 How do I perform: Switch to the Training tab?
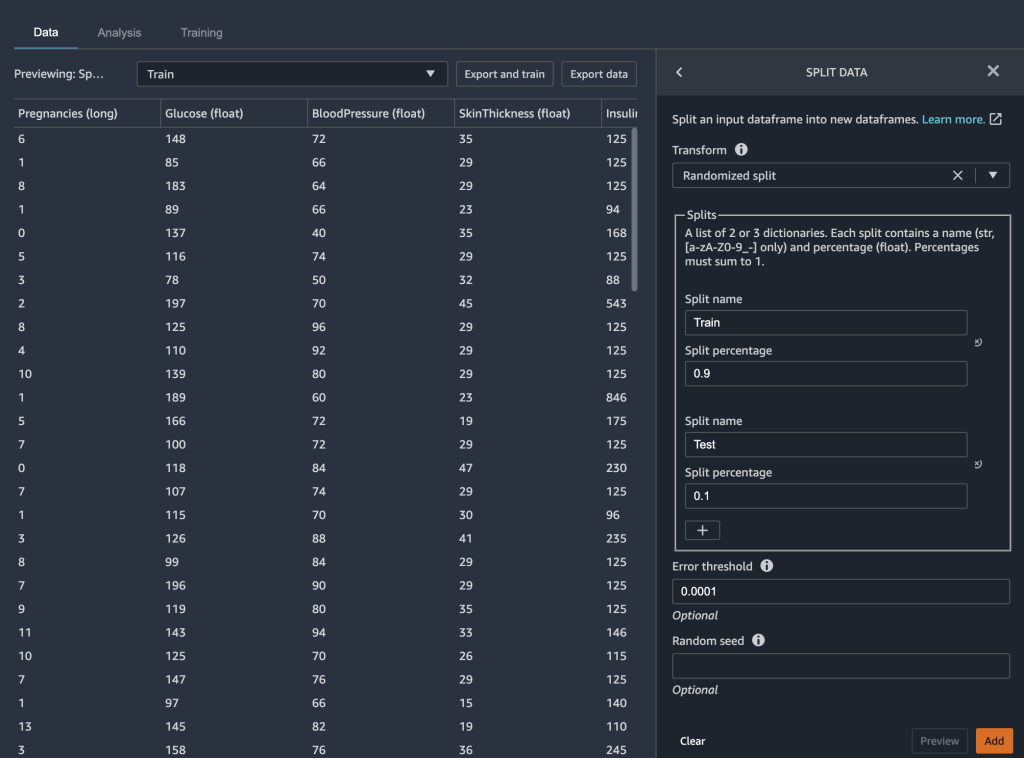coord(201,33)
